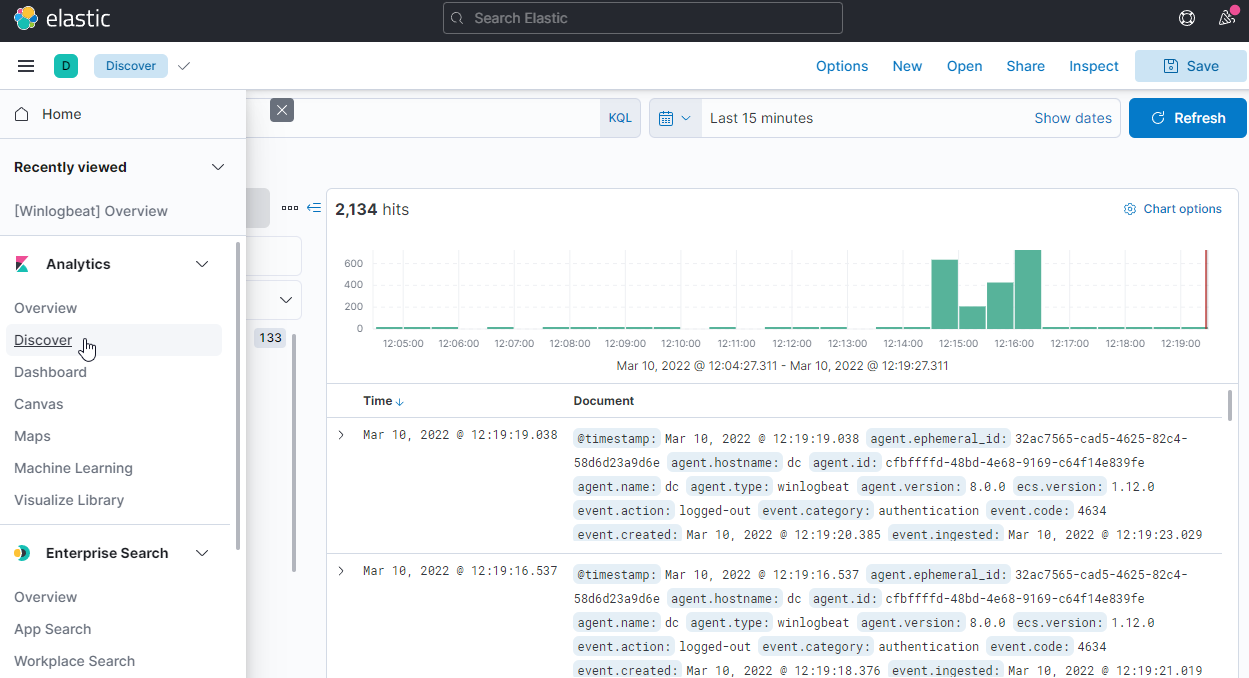Collapse the Analytics section
Screen dimensions: 1249x678
point(202,264)
